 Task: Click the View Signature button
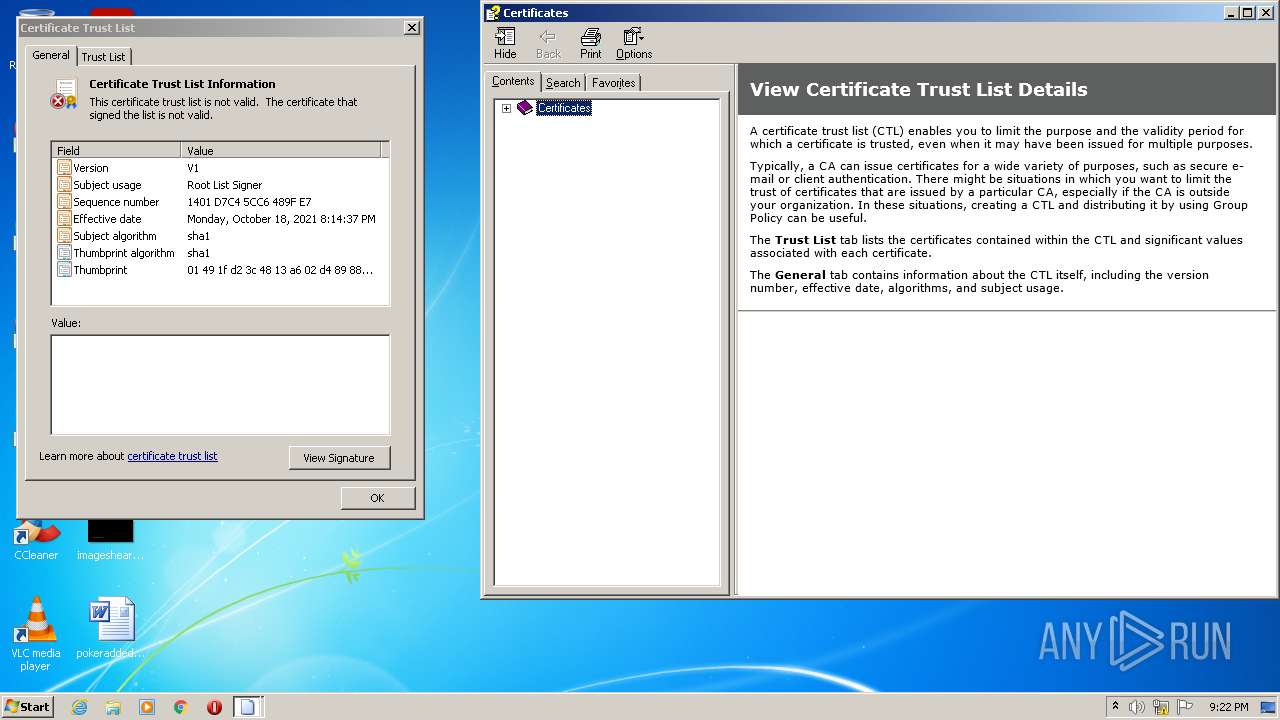point(339,458)
